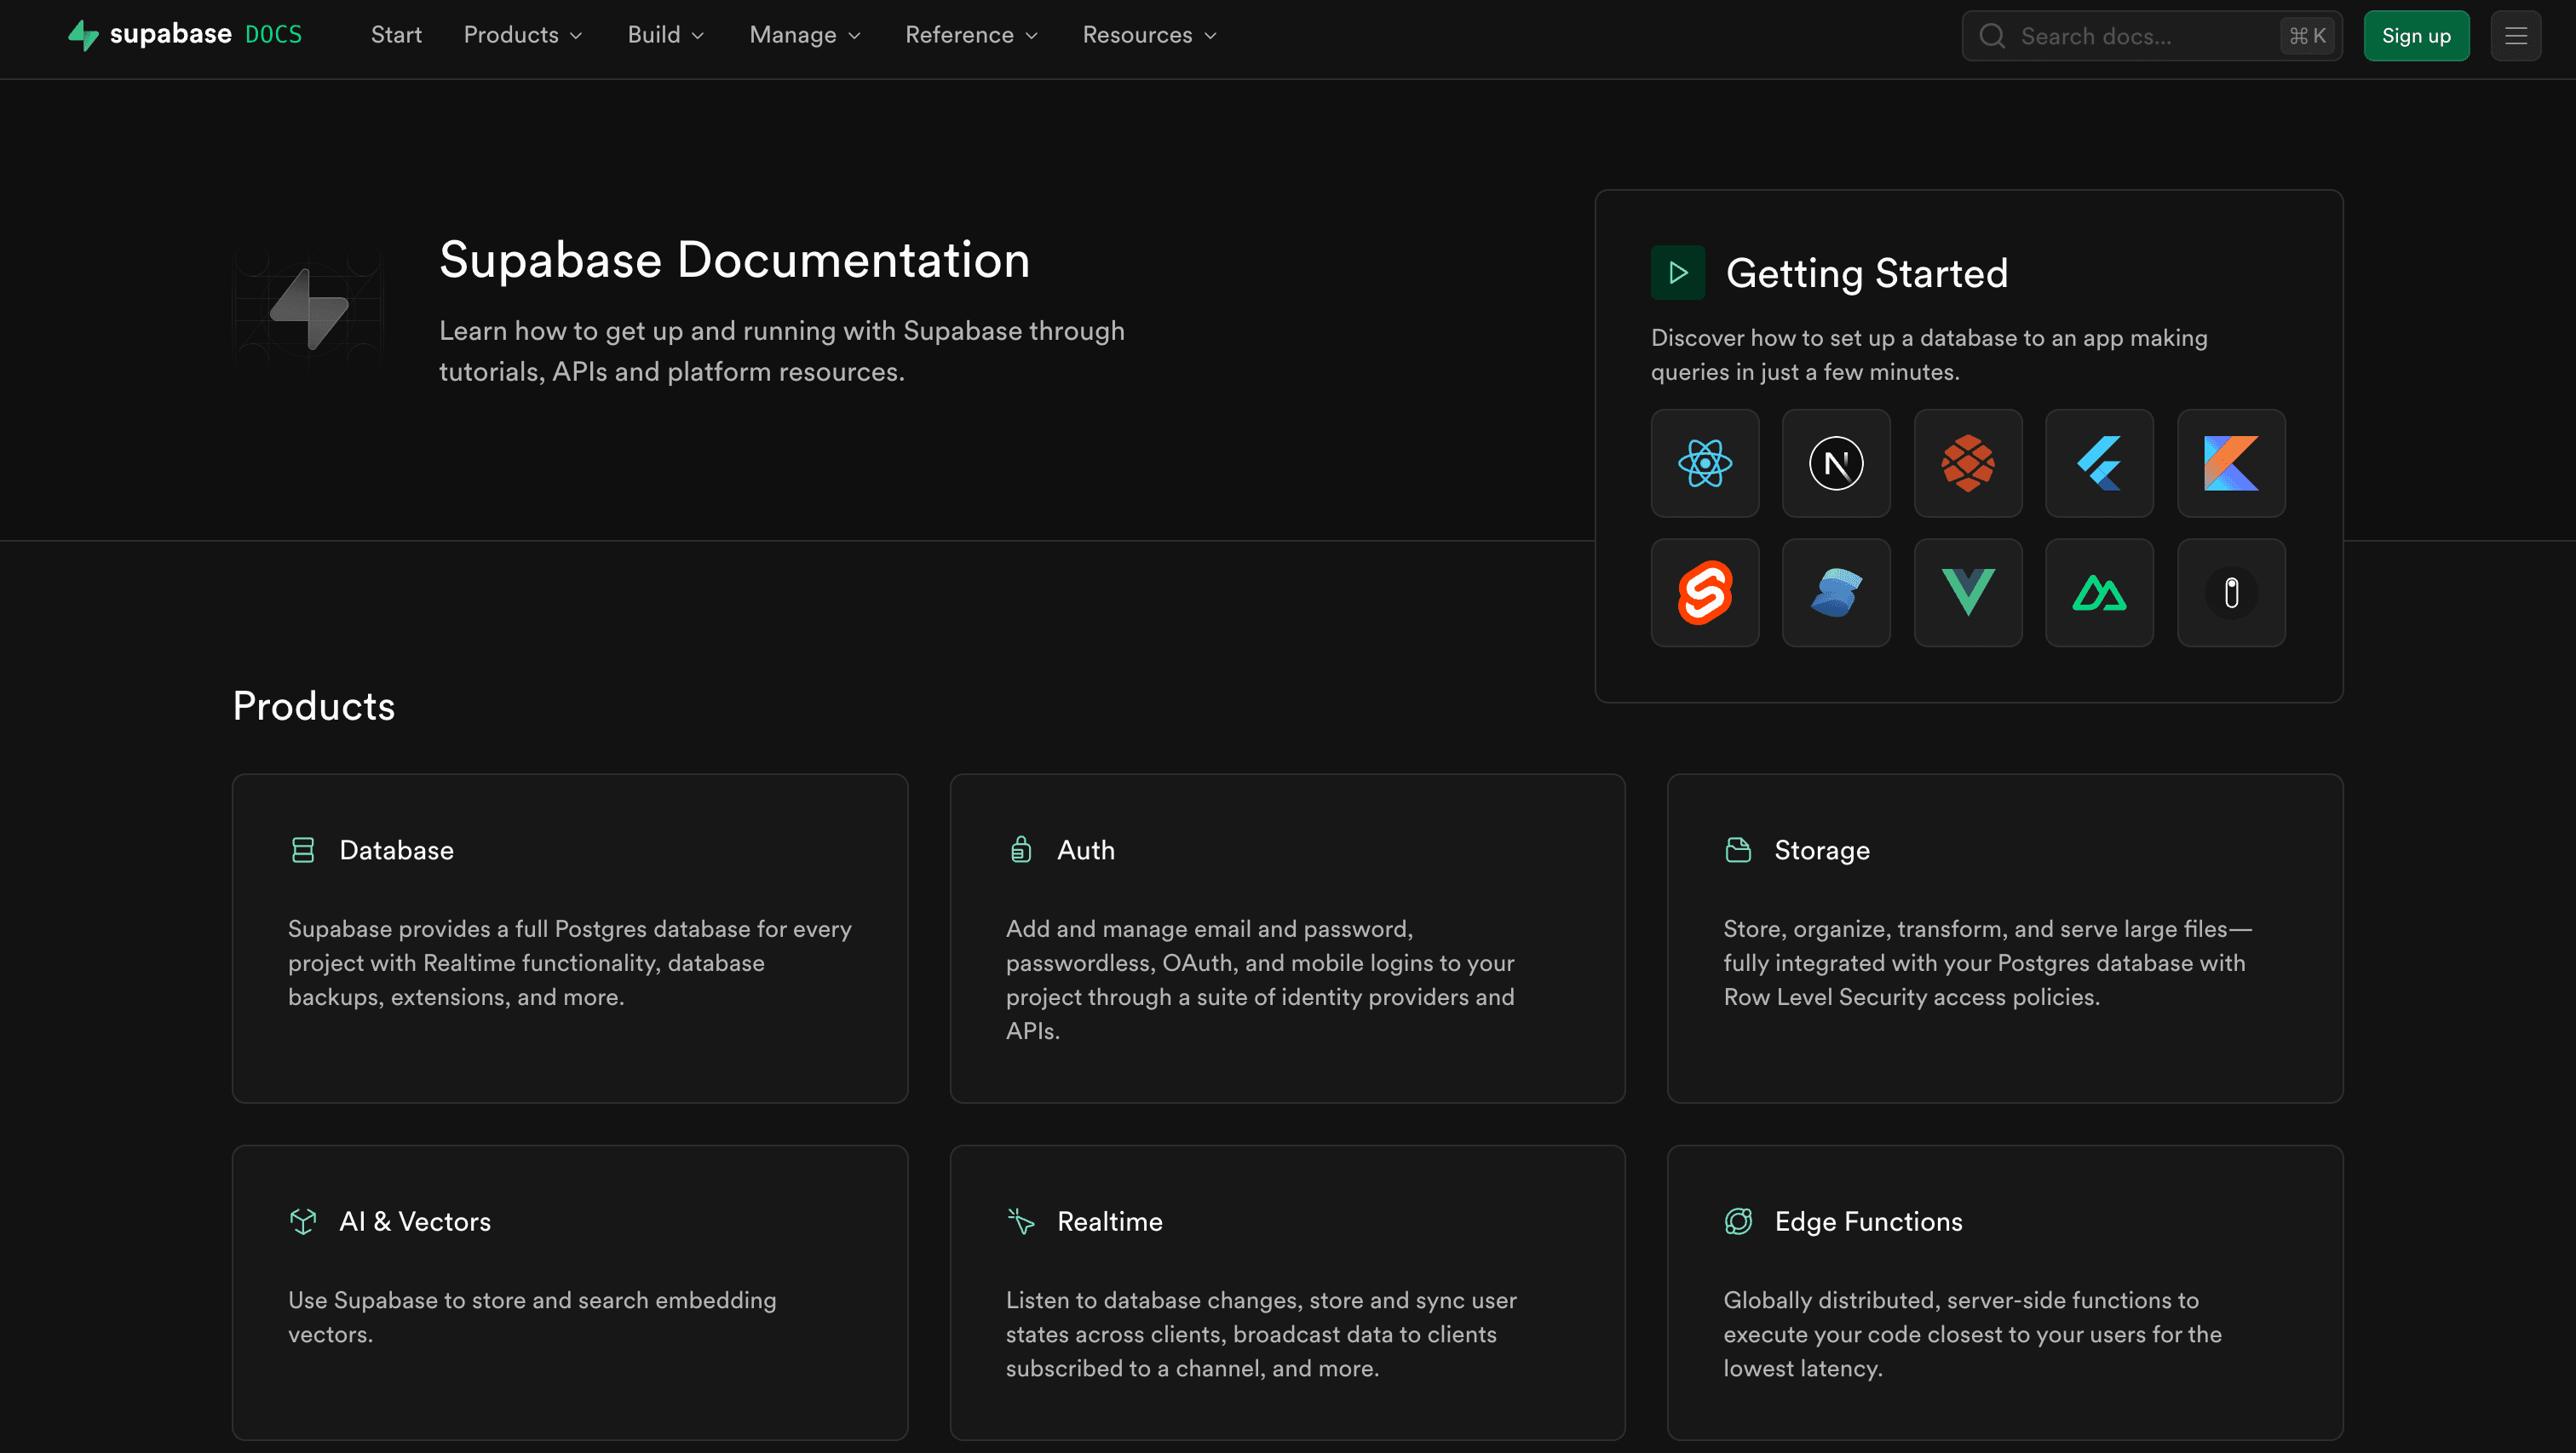
Task: Open the Next.js quickstart icon
Action: [1836, 463]
